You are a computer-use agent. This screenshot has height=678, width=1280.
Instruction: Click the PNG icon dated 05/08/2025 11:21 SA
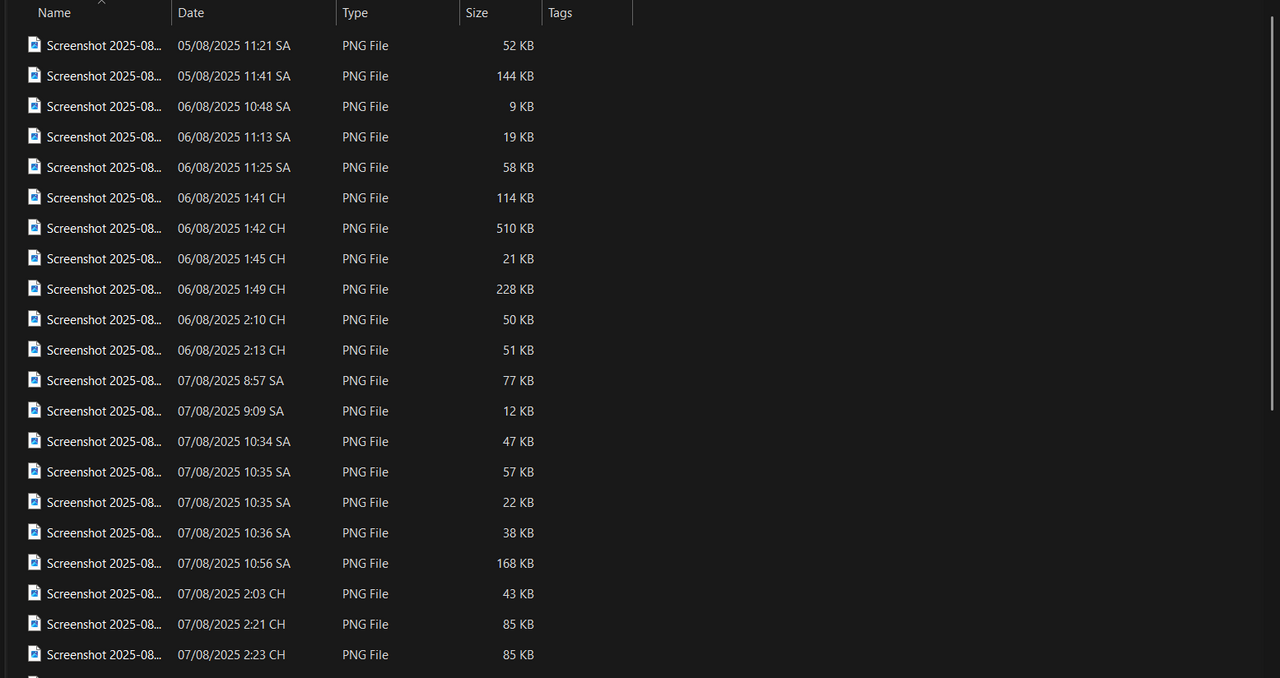click(34, 45)
